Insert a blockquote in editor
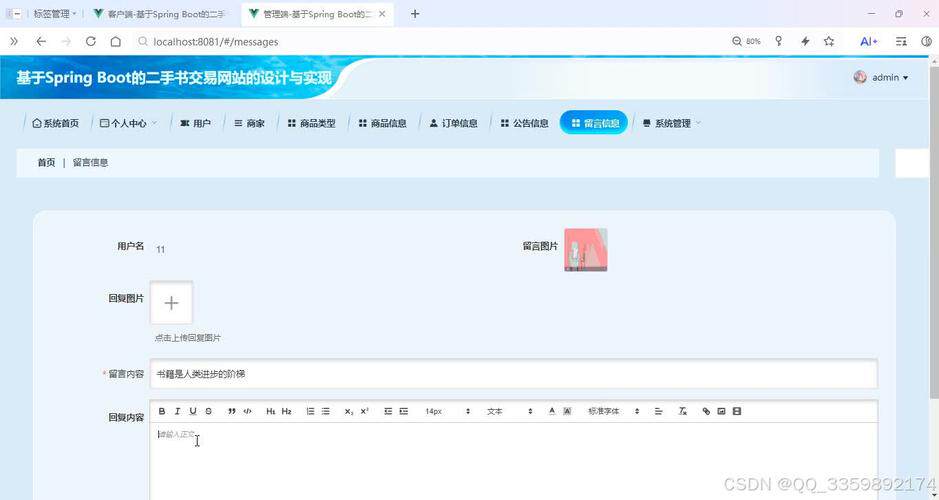 point(232,411)
